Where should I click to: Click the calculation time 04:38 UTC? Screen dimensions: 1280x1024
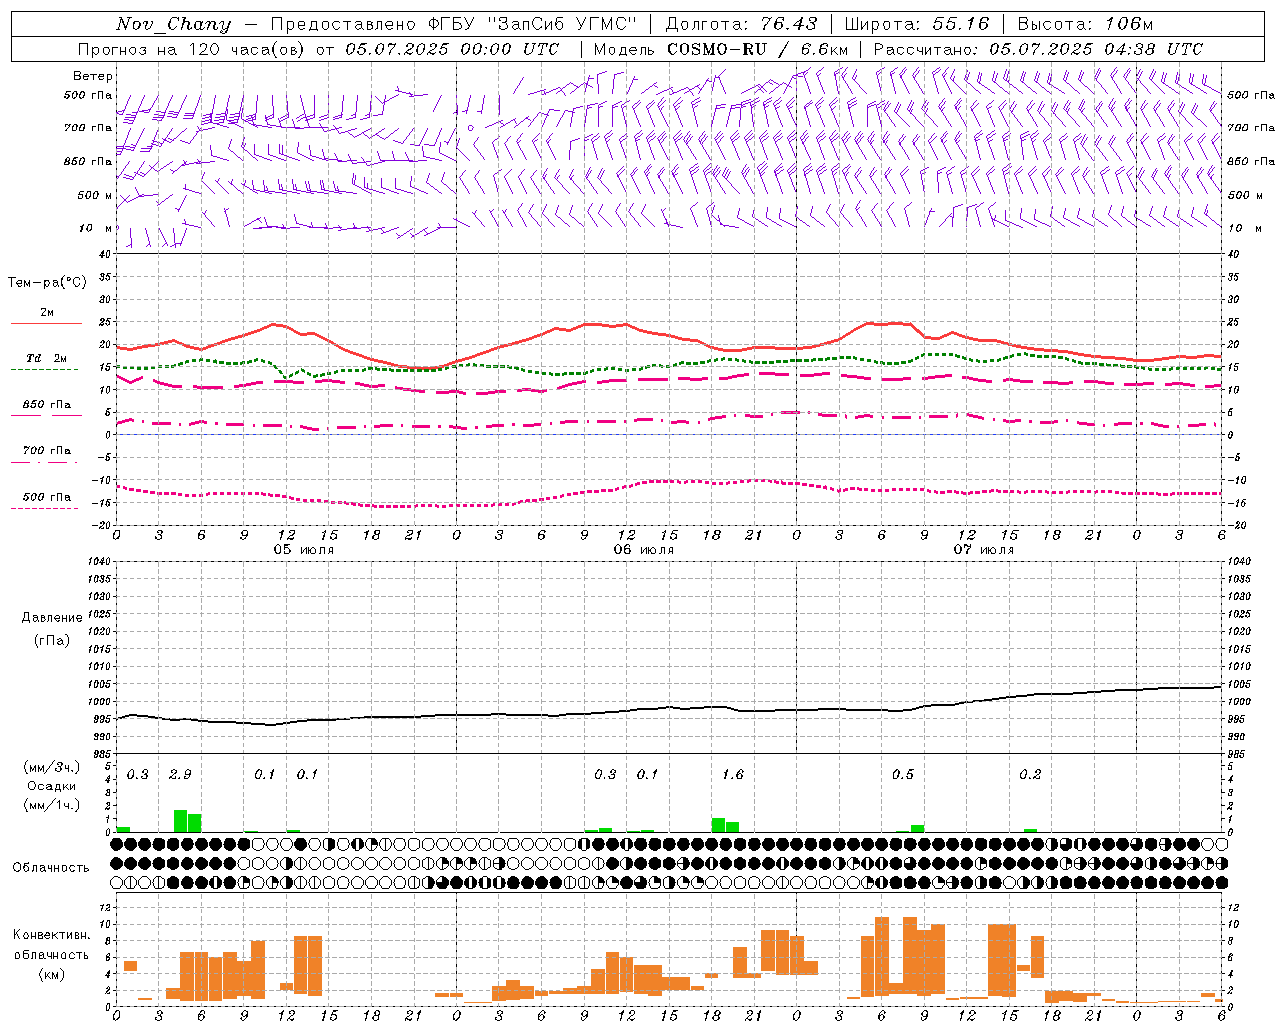pos(1149,49)
